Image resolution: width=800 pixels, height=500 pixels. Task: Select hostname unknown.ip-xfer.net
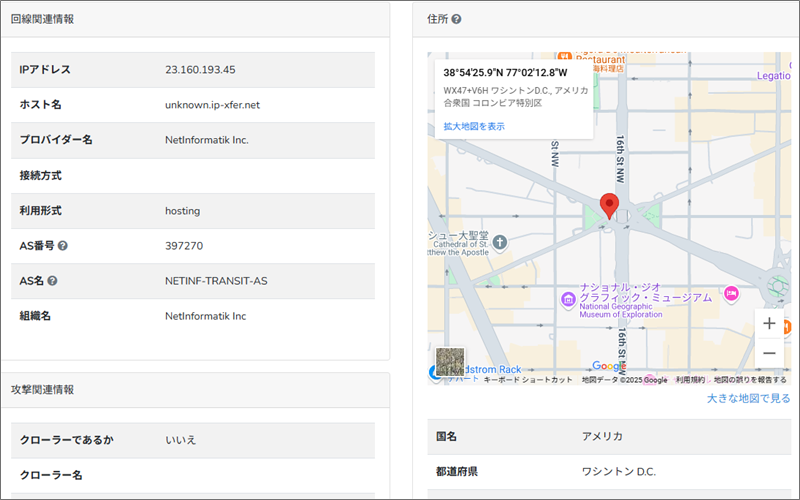(212, 105)
